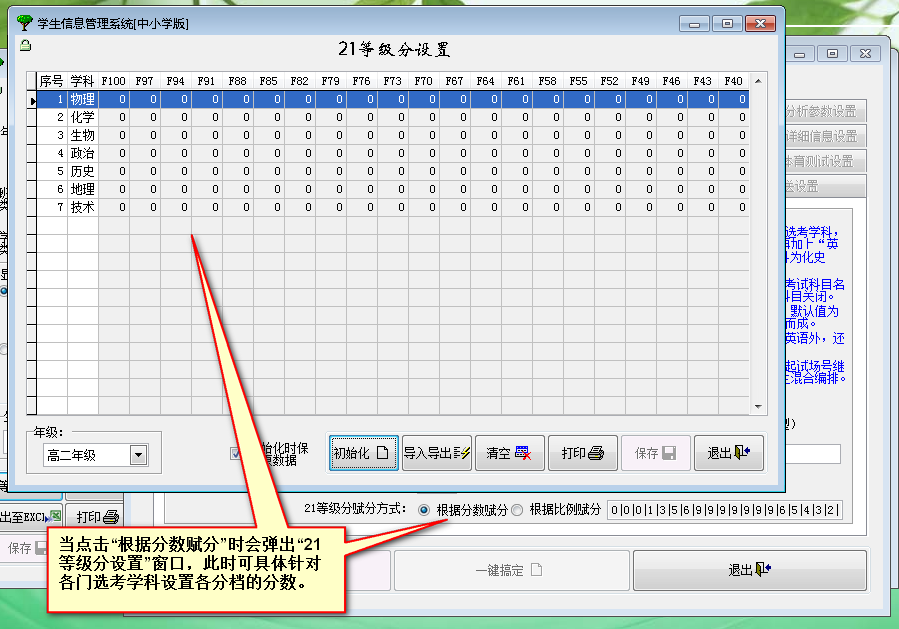Click the F100 column header
899x629 pixels.
[x=113, y=81]
